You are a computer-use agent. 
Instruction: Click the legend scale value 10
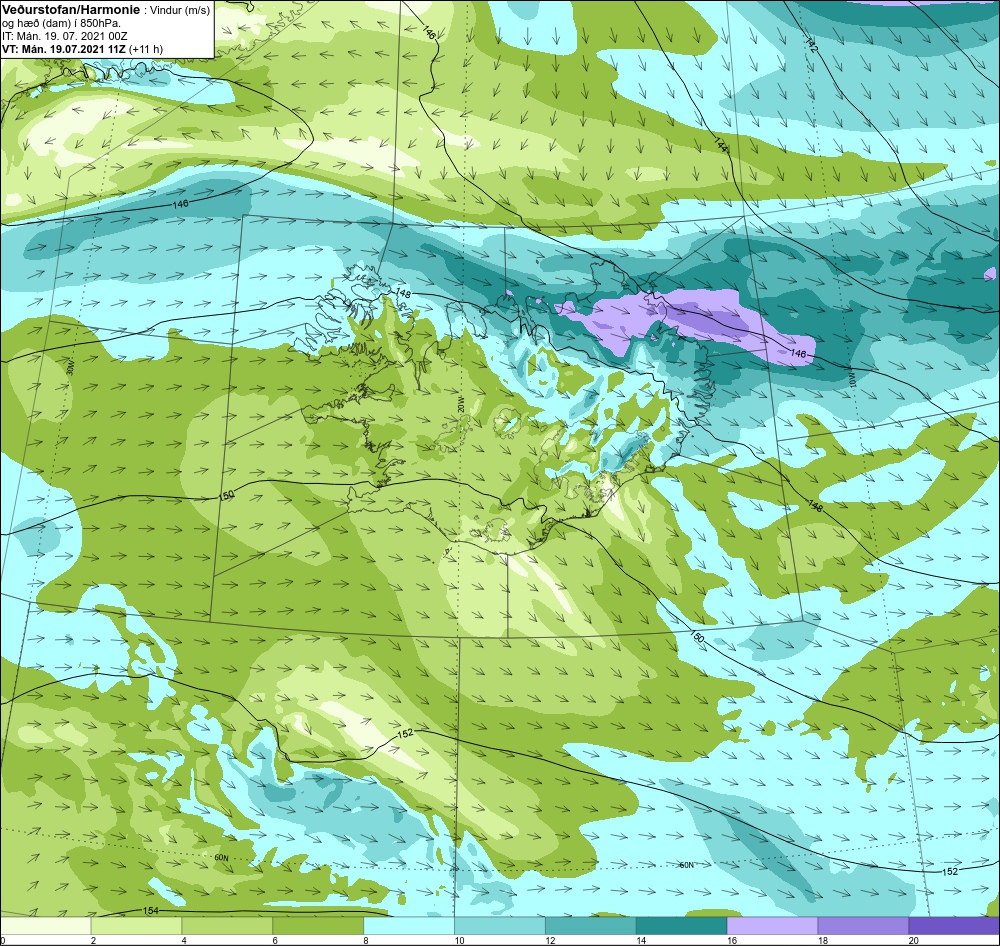pos(459,940)
